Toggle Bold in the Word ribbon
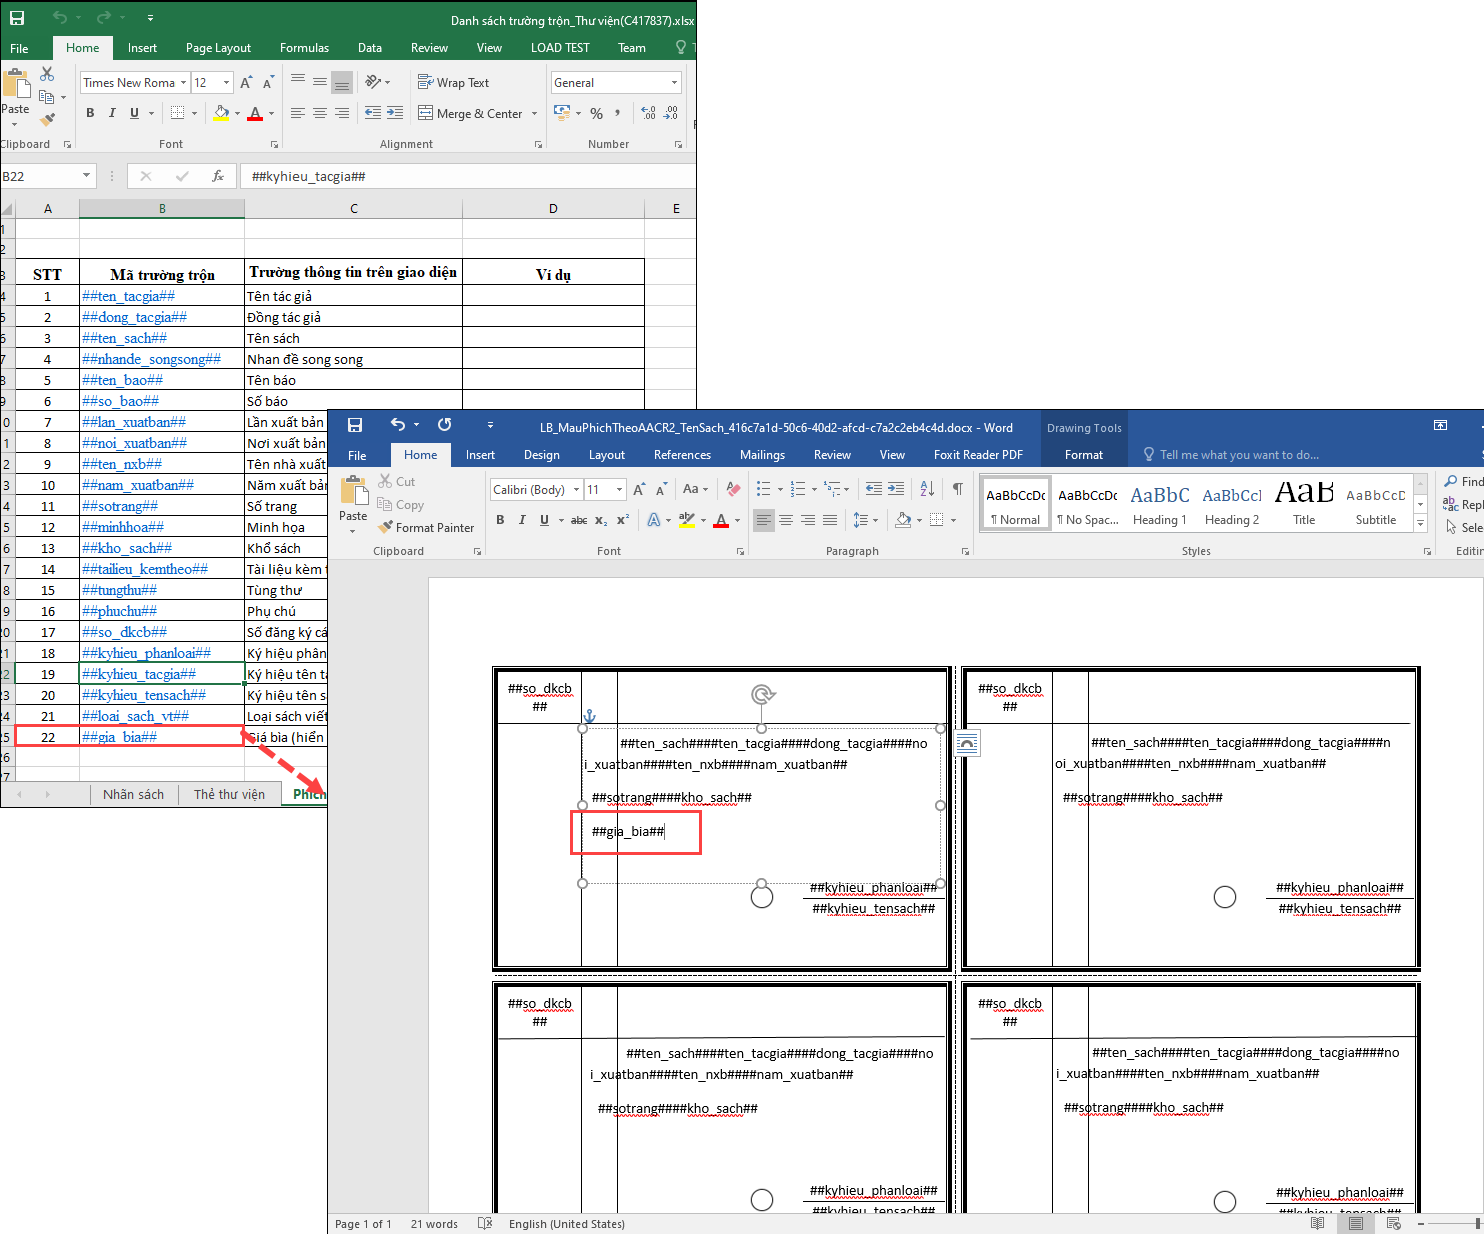 500,520
